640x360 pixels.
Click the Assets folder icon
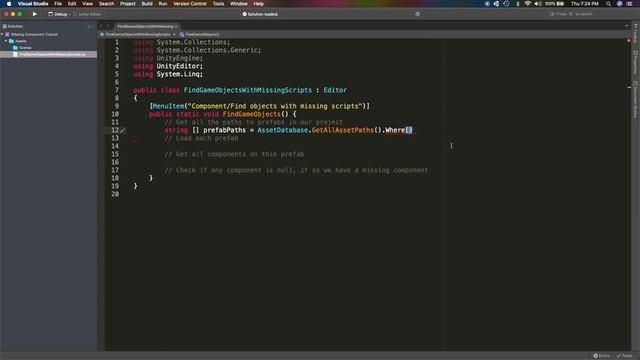click(11, 41)
